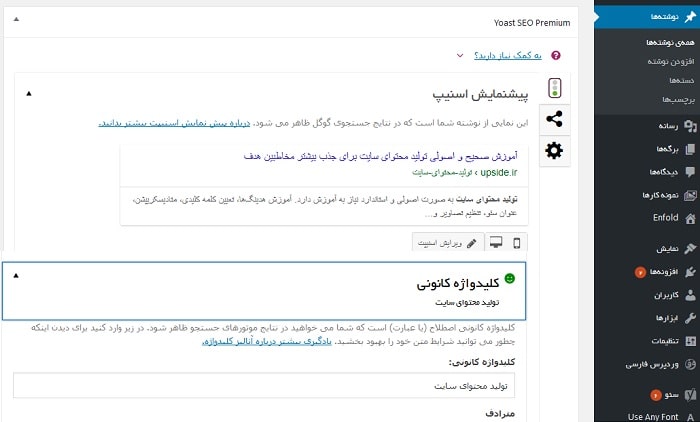
Task: Open the keyword analysis learn-more link
Action: pos(267,342)
